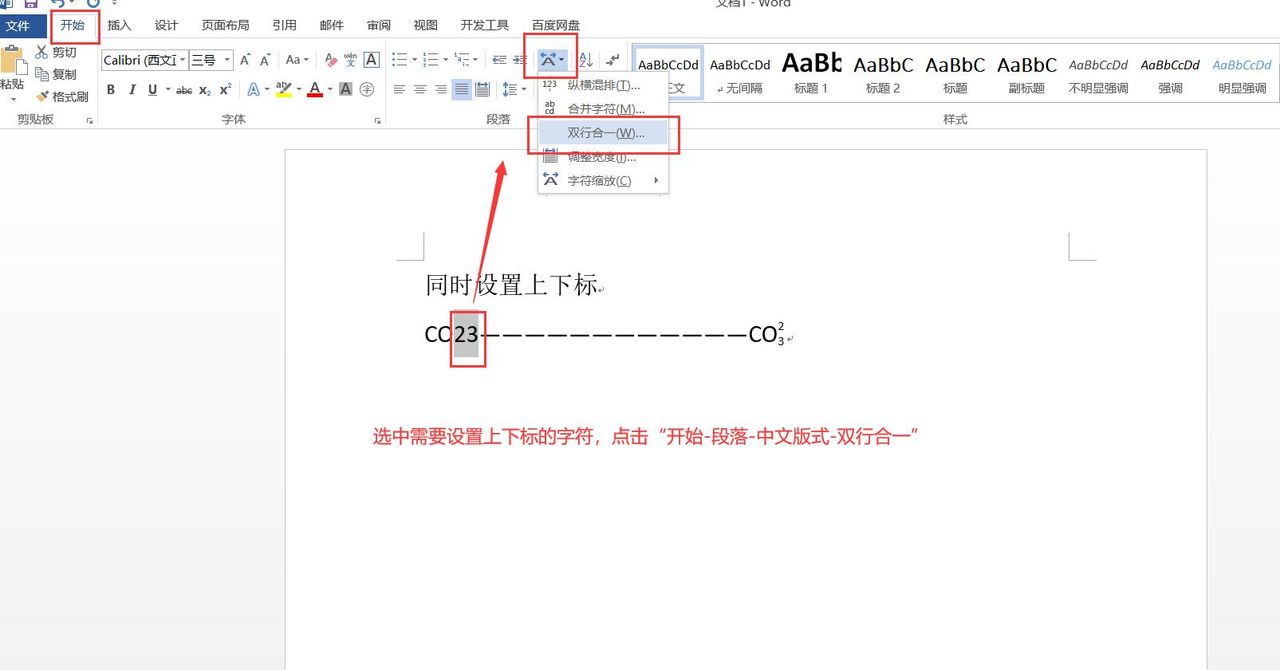Select the superscript X² icon

point(225,89)
